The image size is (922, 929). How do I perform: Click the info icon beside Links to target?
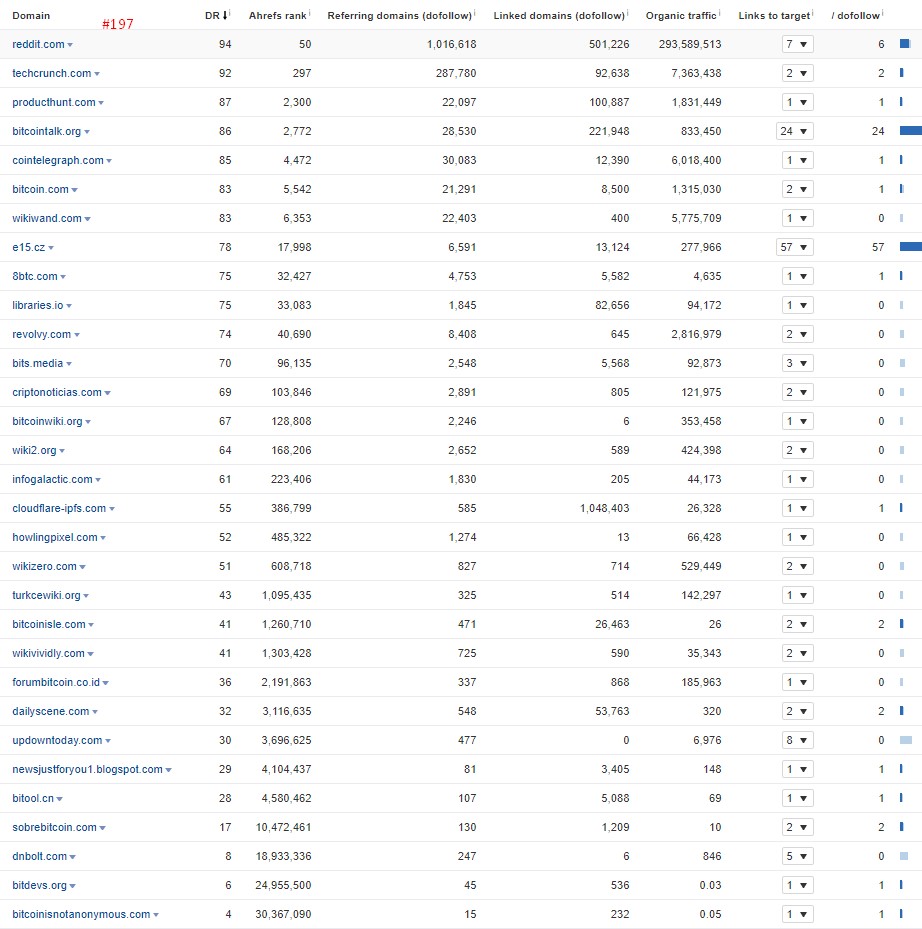(x=812, y=12)
